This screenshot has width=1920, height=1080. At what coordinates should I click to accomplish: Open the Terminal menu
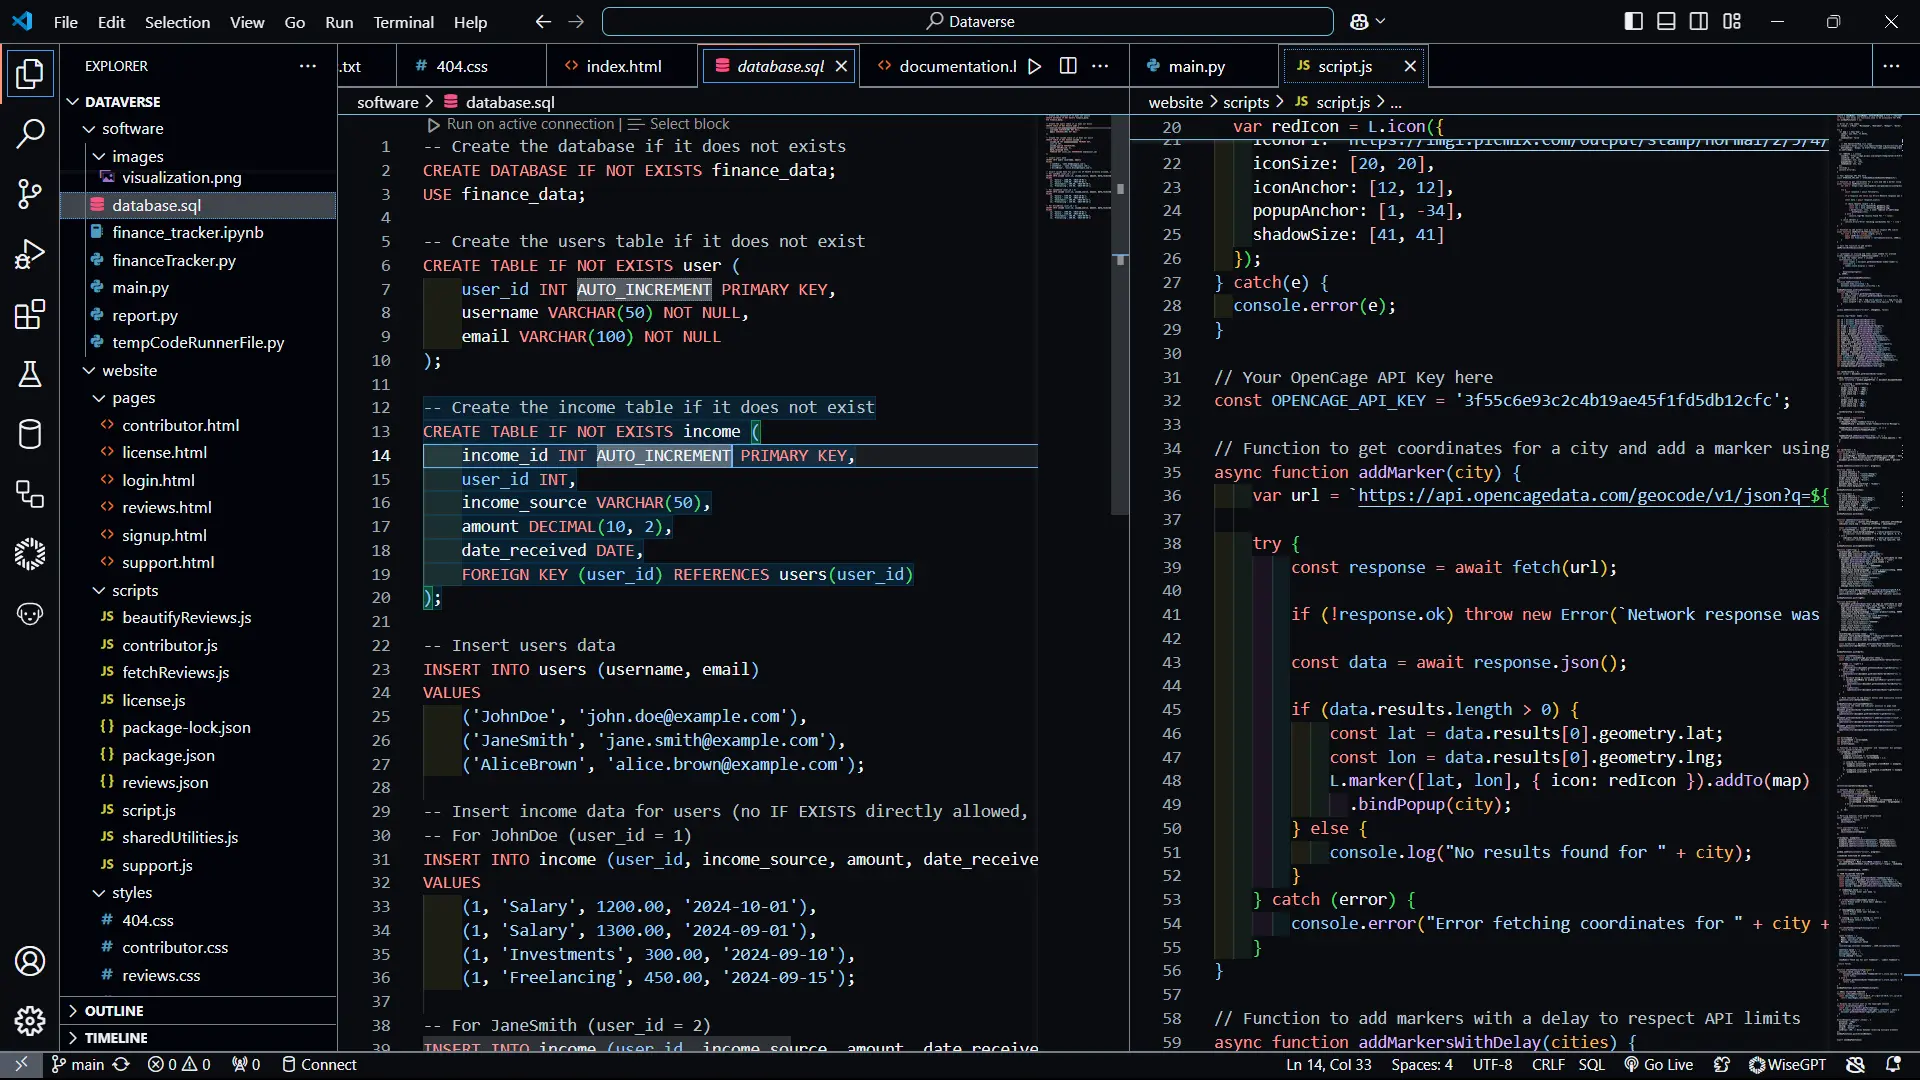click(403, 22)
